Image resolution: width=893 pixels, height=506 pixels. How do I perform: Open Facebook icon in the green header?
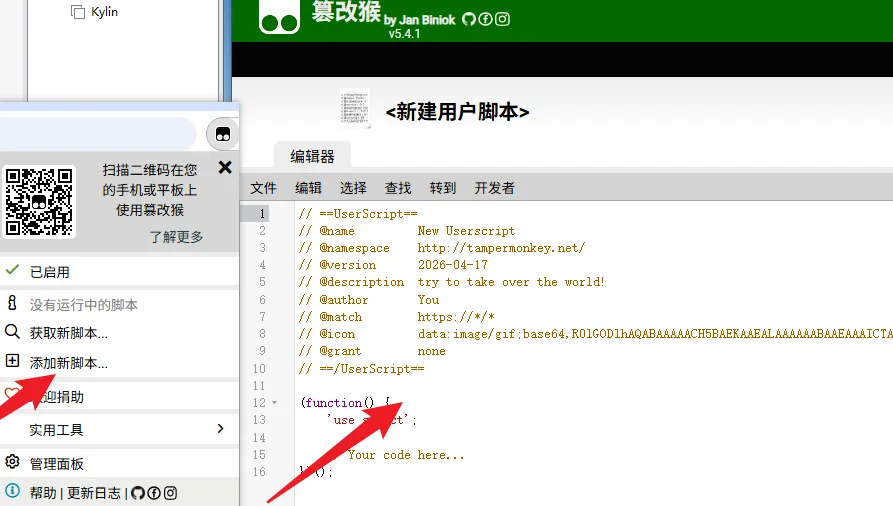(x=485, y=19)
